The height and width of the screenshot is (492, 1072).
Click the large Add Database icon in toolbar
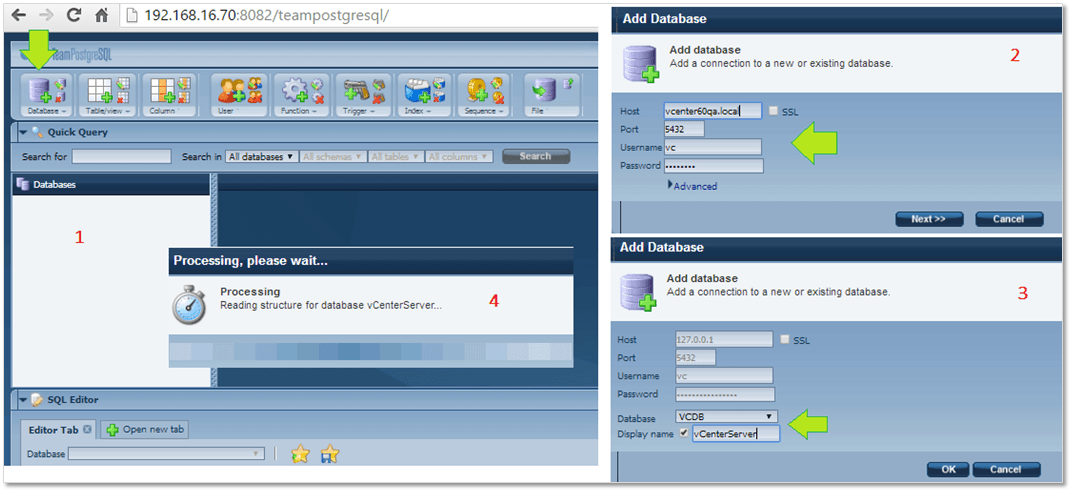(40, 90)
